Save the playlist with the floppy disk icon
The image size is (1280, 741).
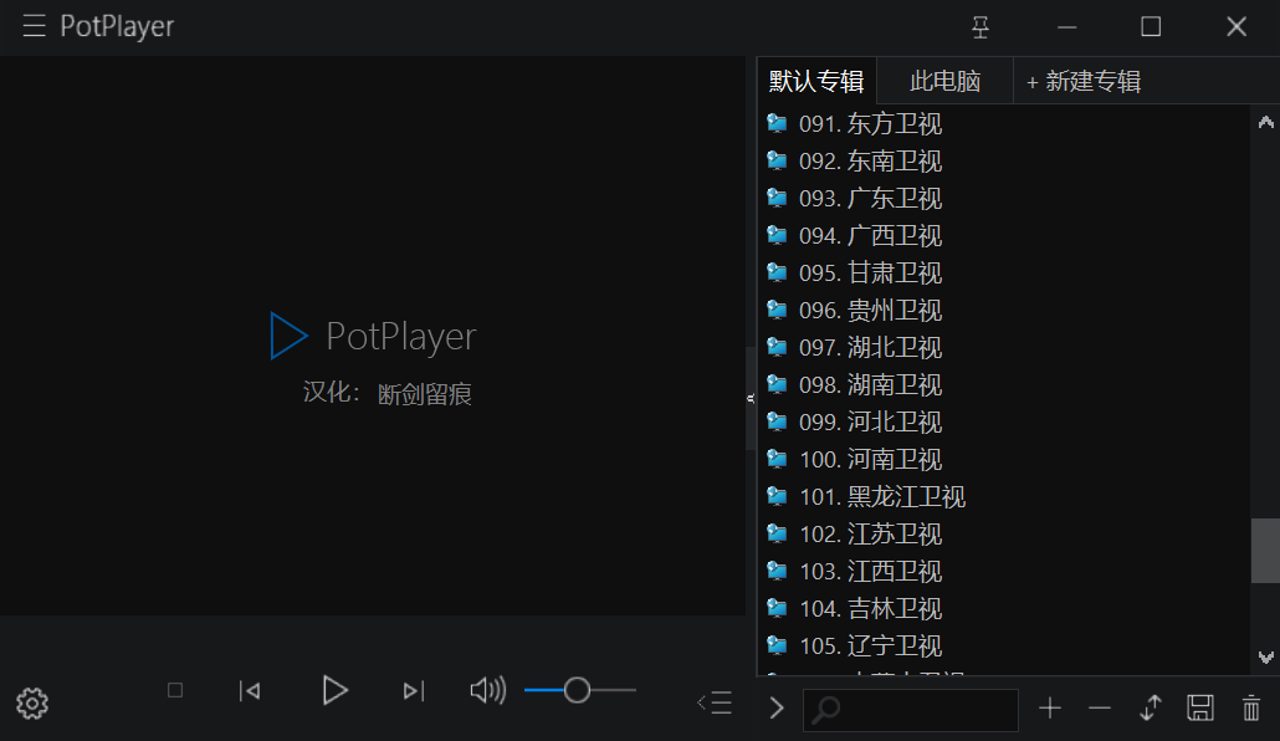(1200, 708)
